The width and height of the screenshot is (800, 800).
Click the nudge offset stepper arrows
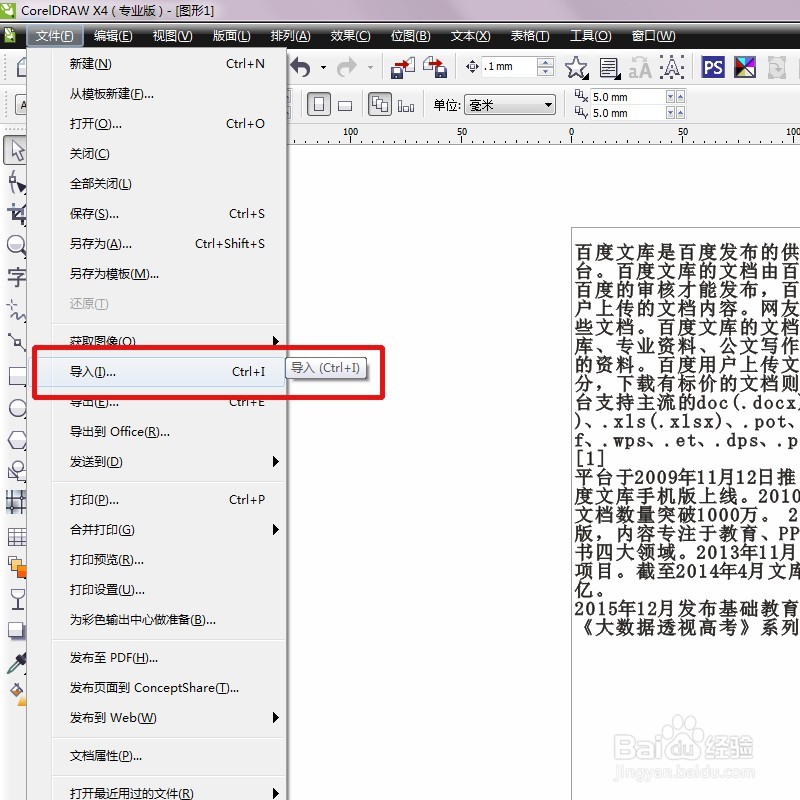click(x=545, y=67)
